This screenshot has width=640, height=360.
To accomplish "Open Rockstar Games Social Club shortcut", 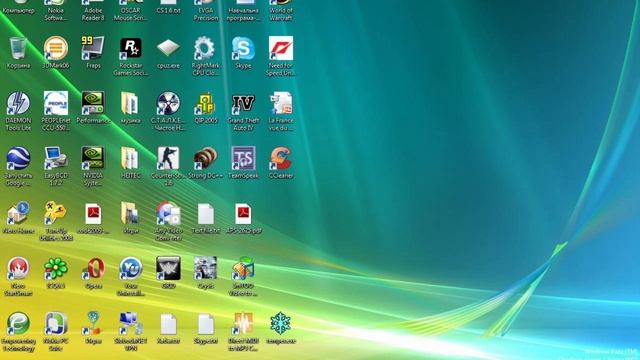I will (x=130, y=48).
